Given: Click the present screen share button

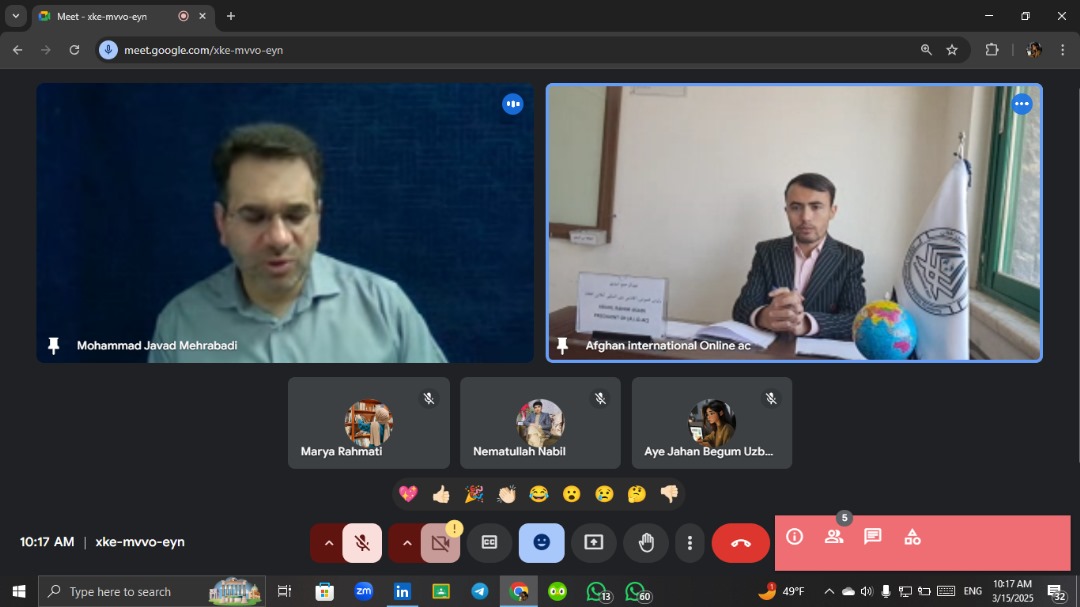Looking at the screenshot, I should (x=594, y=542).
